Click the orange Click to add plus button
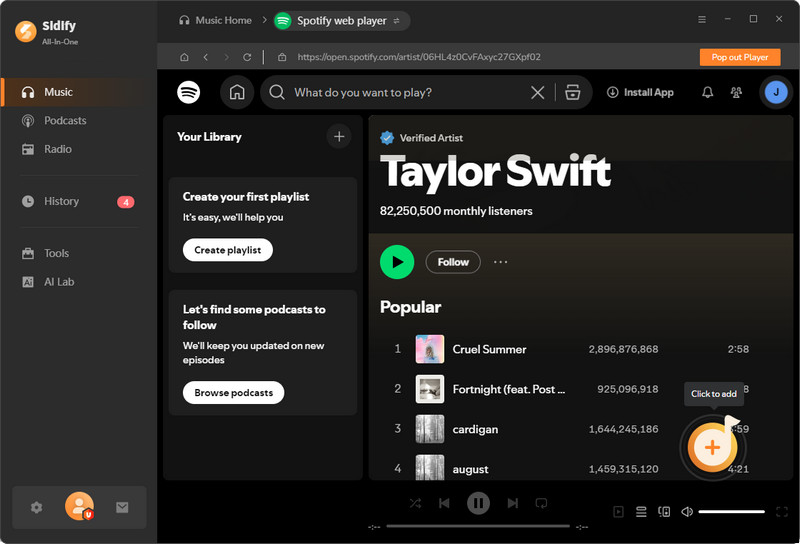Screen dimensions: 800x544 coord(712,448)
